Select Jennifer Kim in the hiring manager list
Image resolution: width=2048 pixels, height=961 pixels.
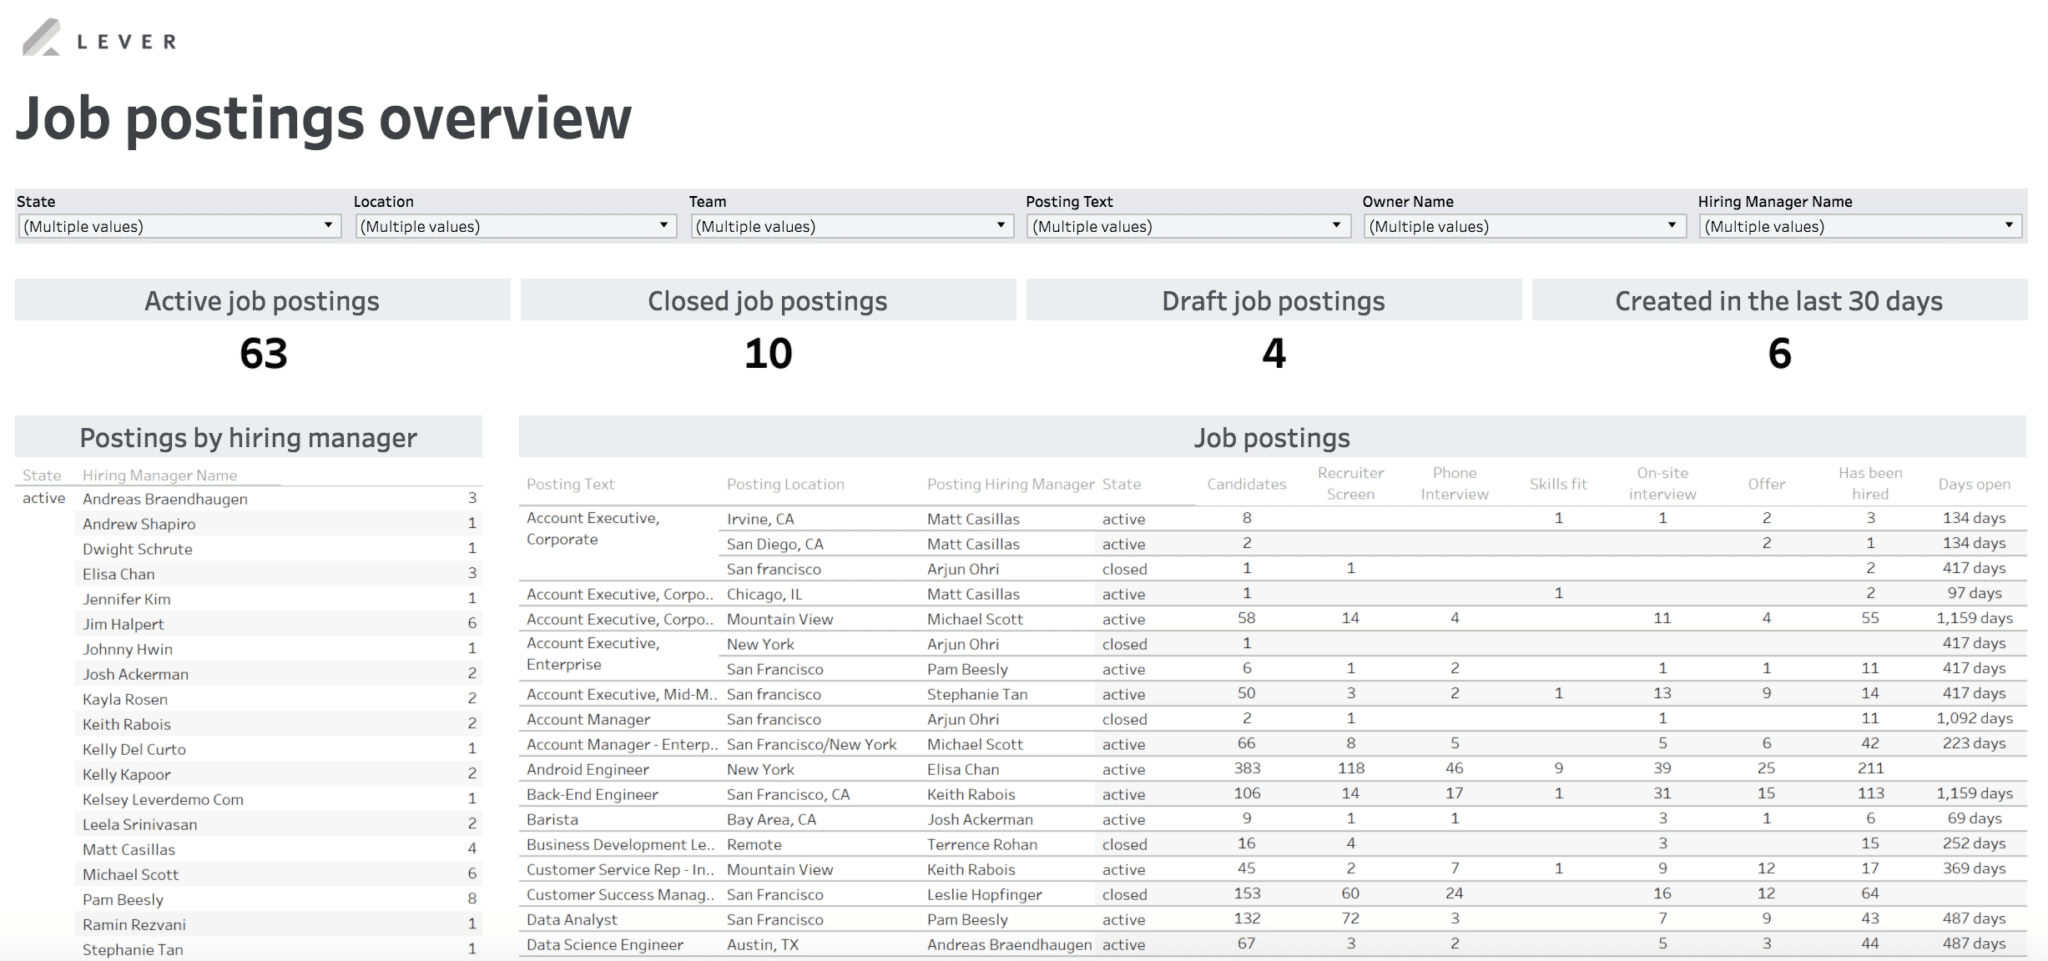pos(126,598)
